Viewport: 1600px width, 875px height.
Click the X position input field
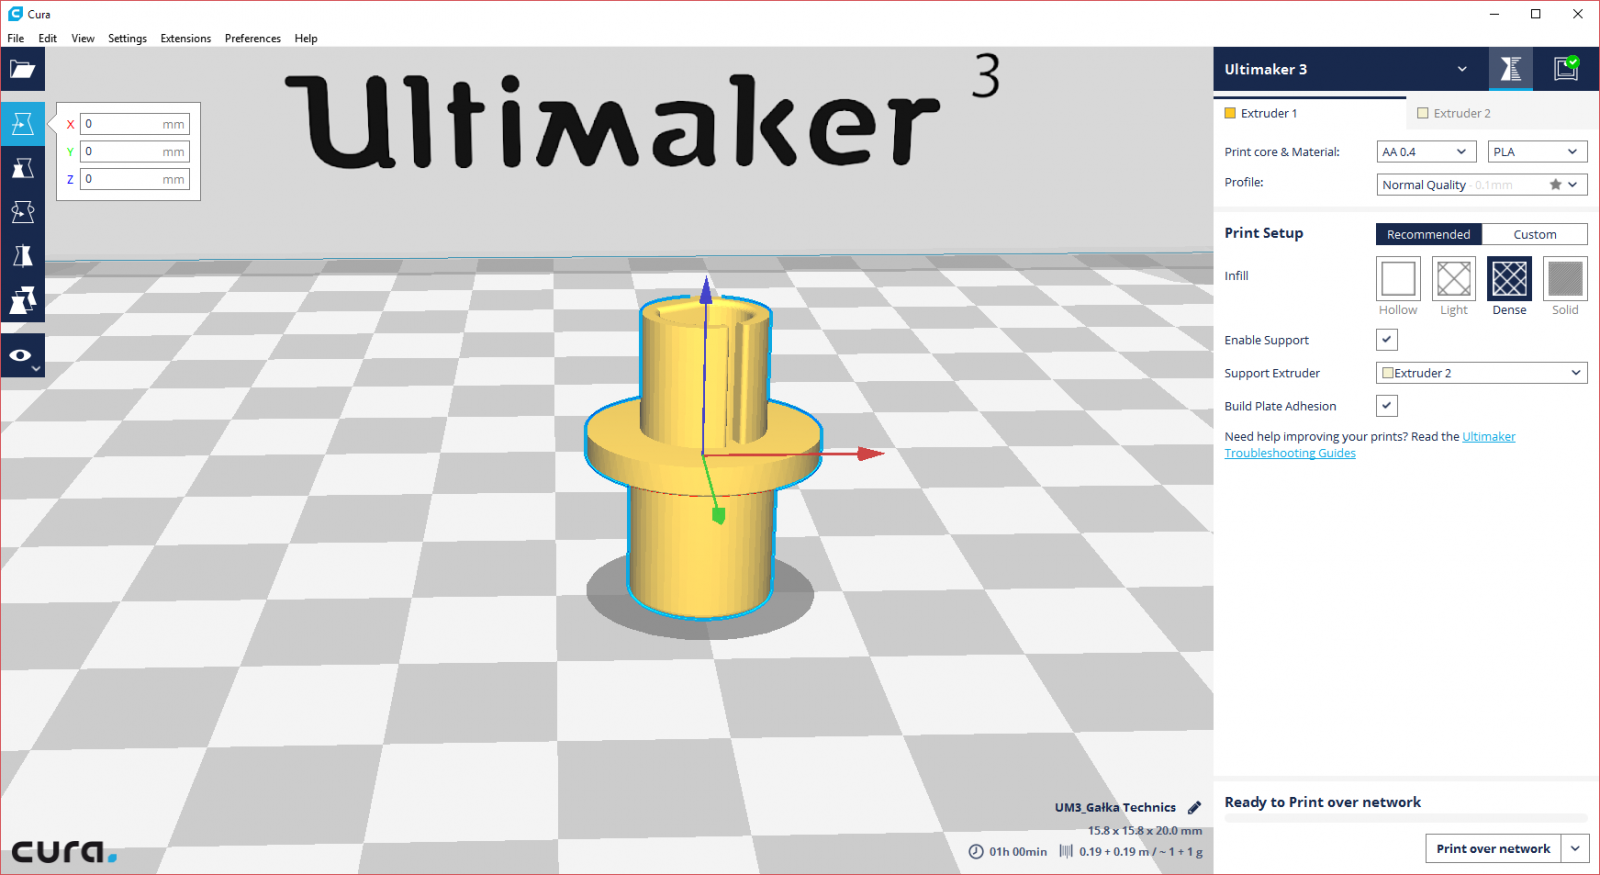click(x=134, y=124)
